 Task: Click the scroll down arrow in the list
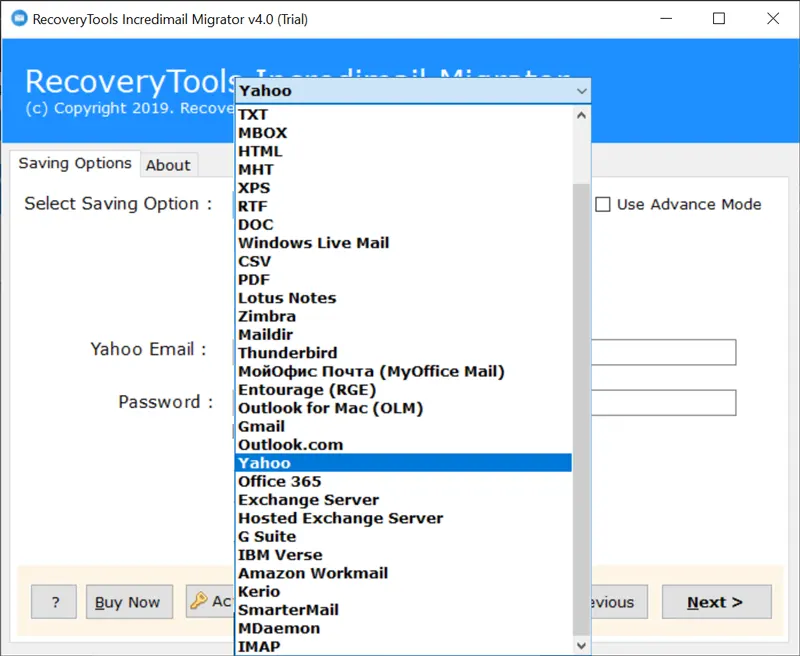coord(582,646)
